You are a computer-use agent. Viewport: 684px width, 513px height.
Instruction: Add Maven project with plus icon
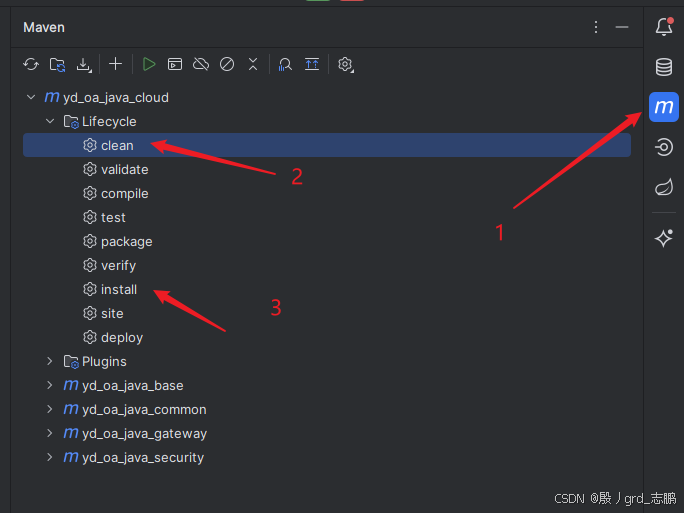116,64
